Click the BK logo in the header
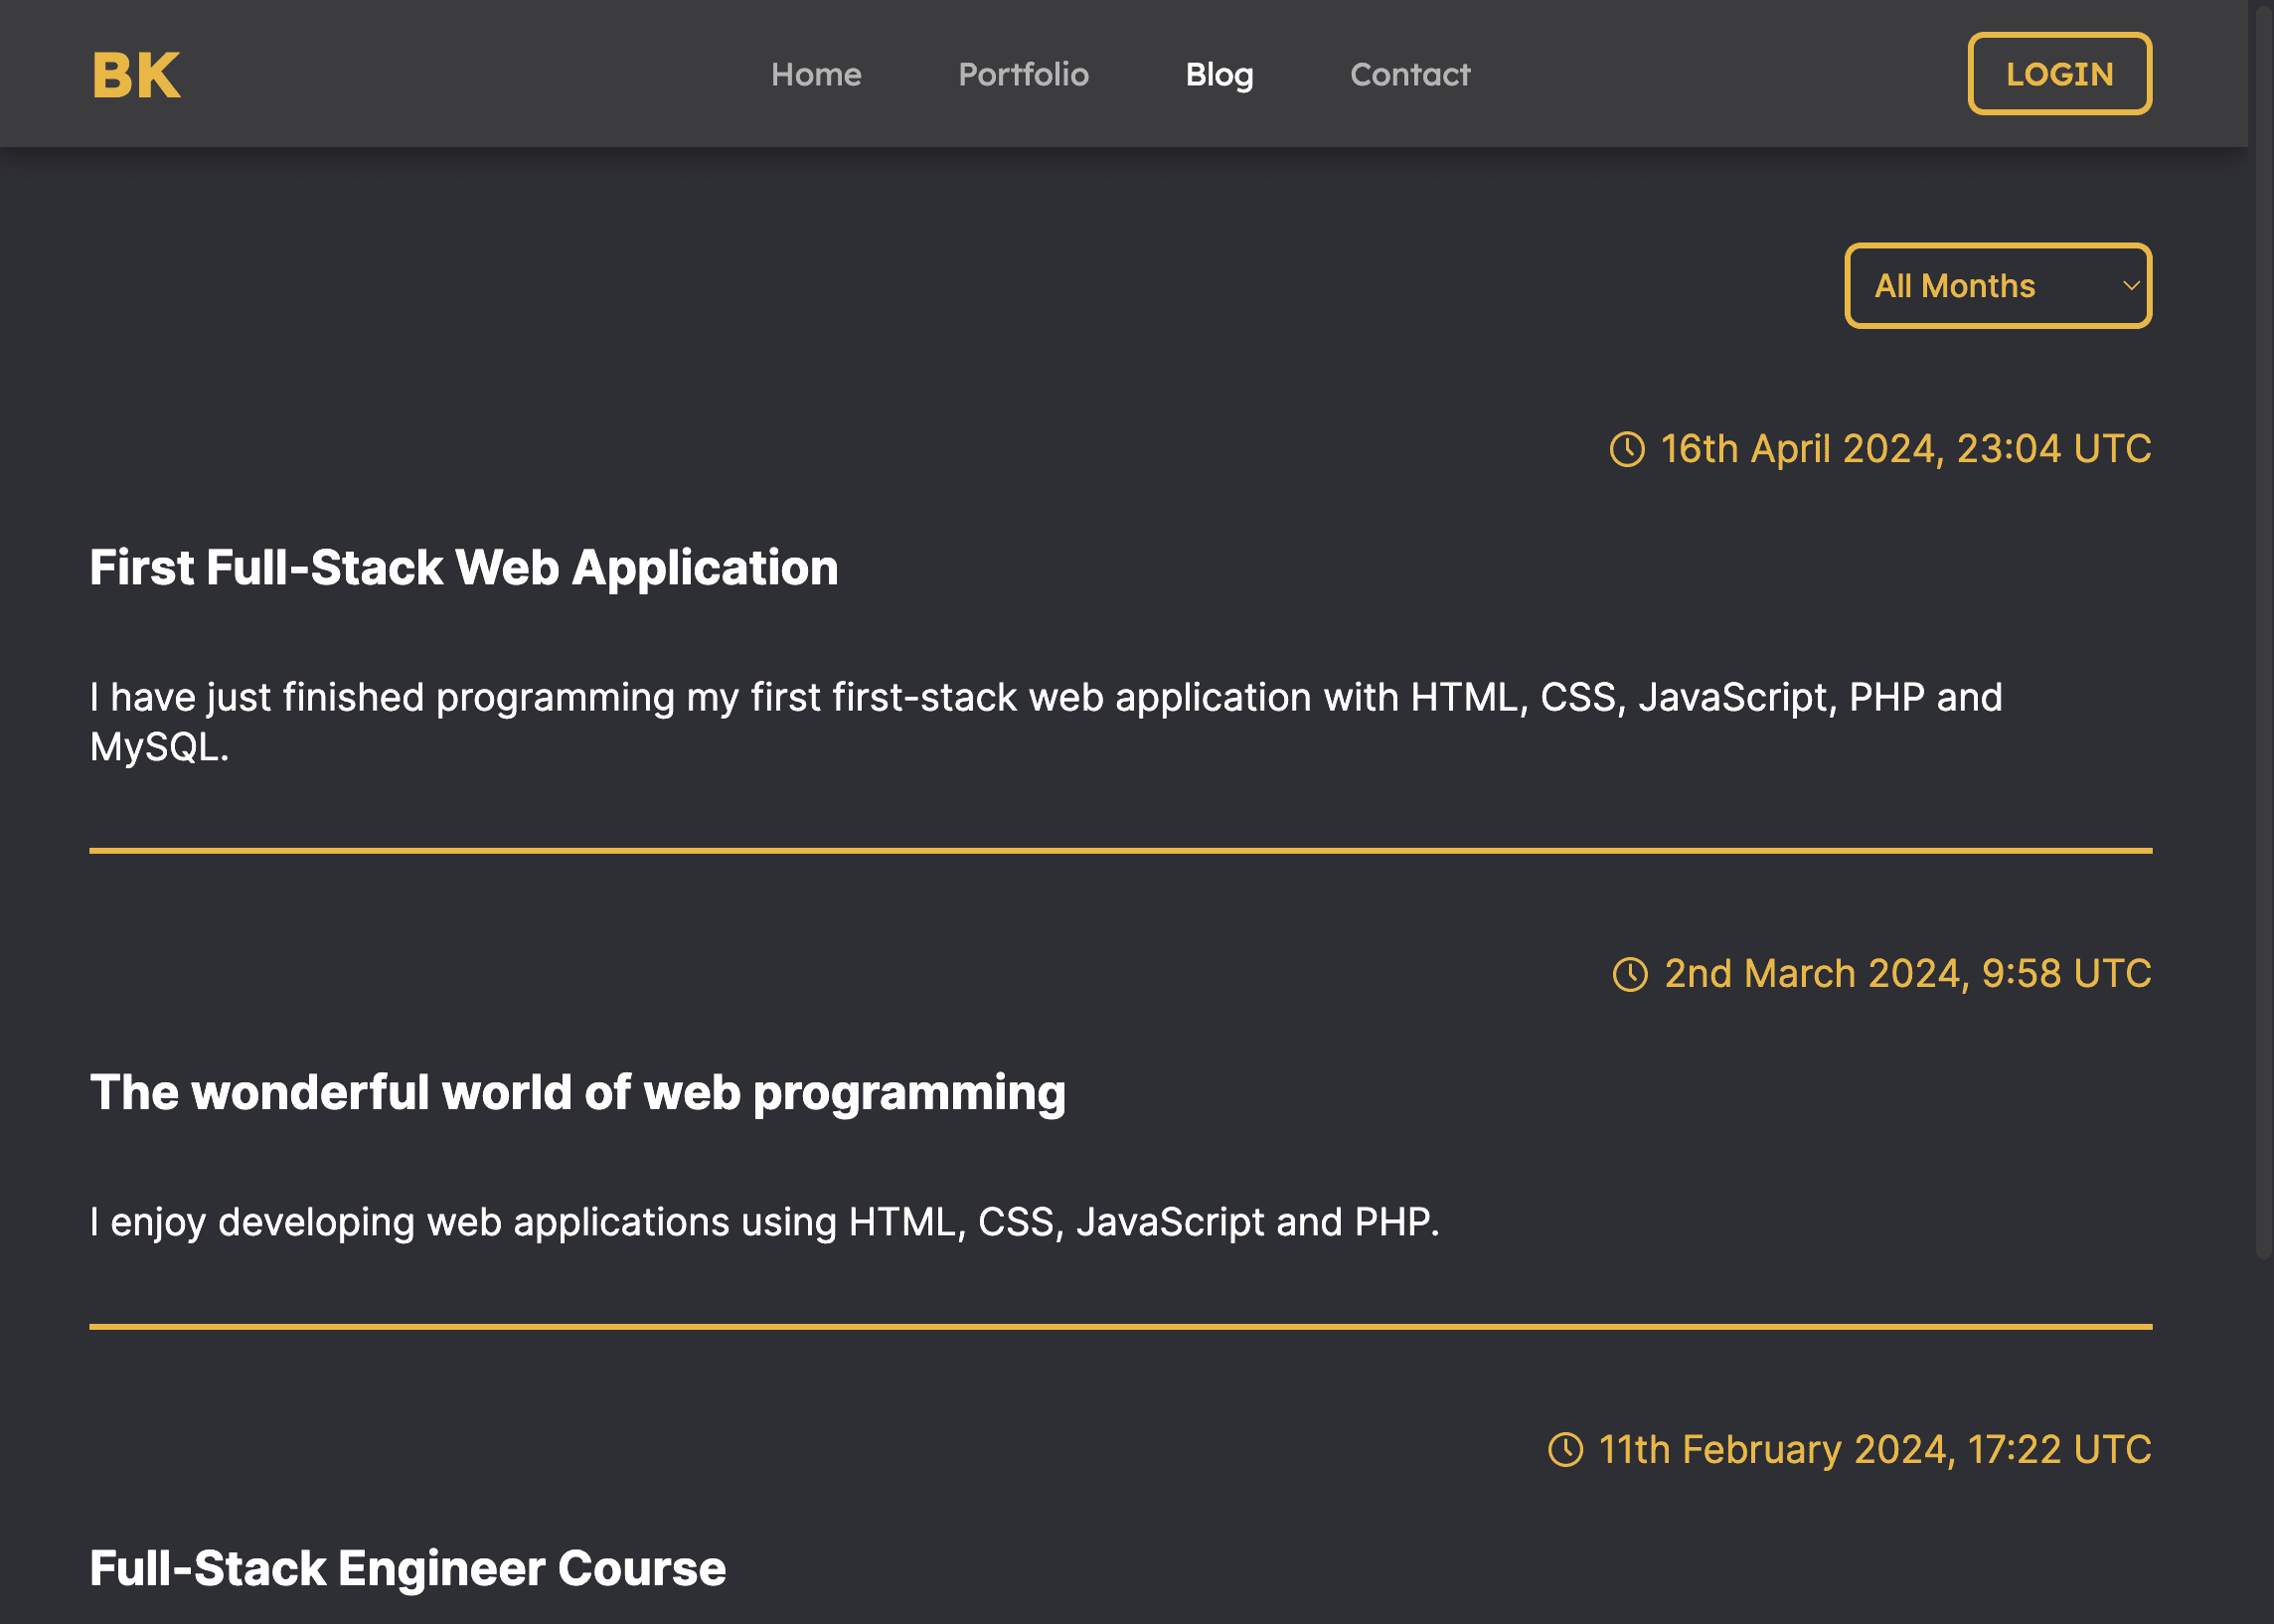Viewport: 2274px width, 1624px height. click(x=136, y=75)
